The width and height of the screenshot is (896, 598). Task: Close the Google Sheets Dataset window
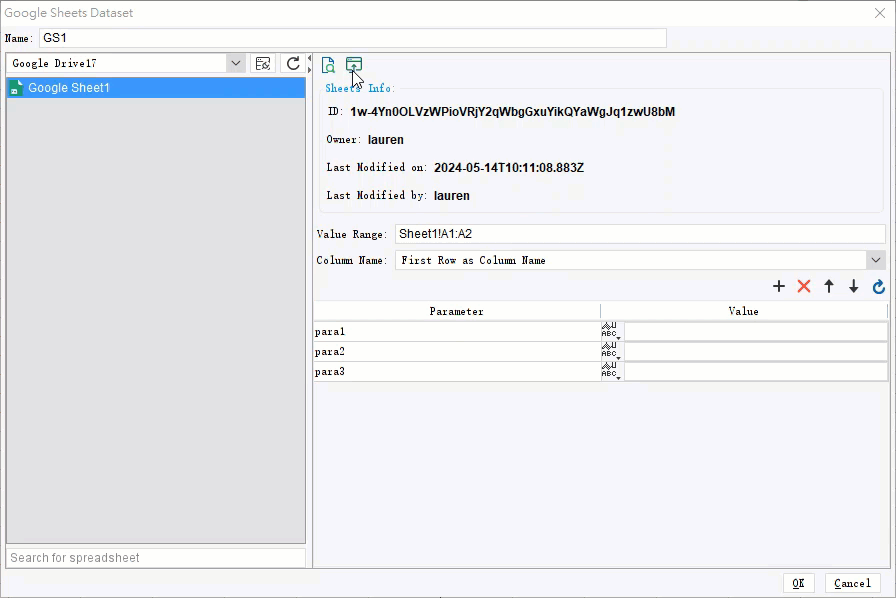[879, 13]
